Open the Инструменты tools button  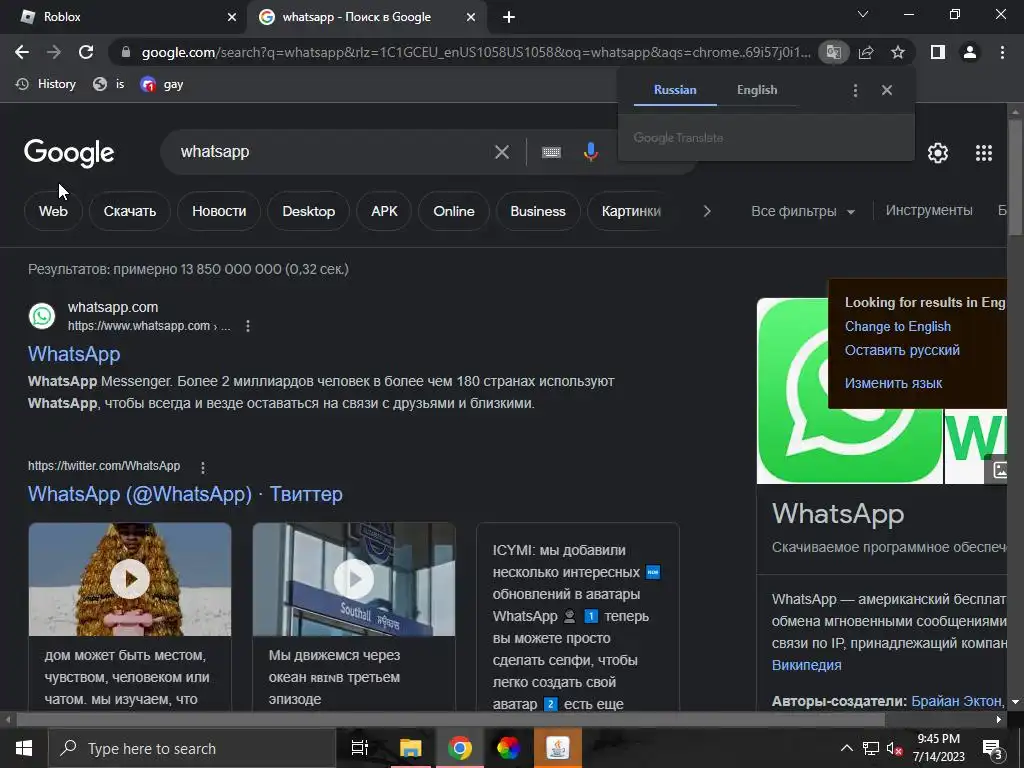point(929,210)
